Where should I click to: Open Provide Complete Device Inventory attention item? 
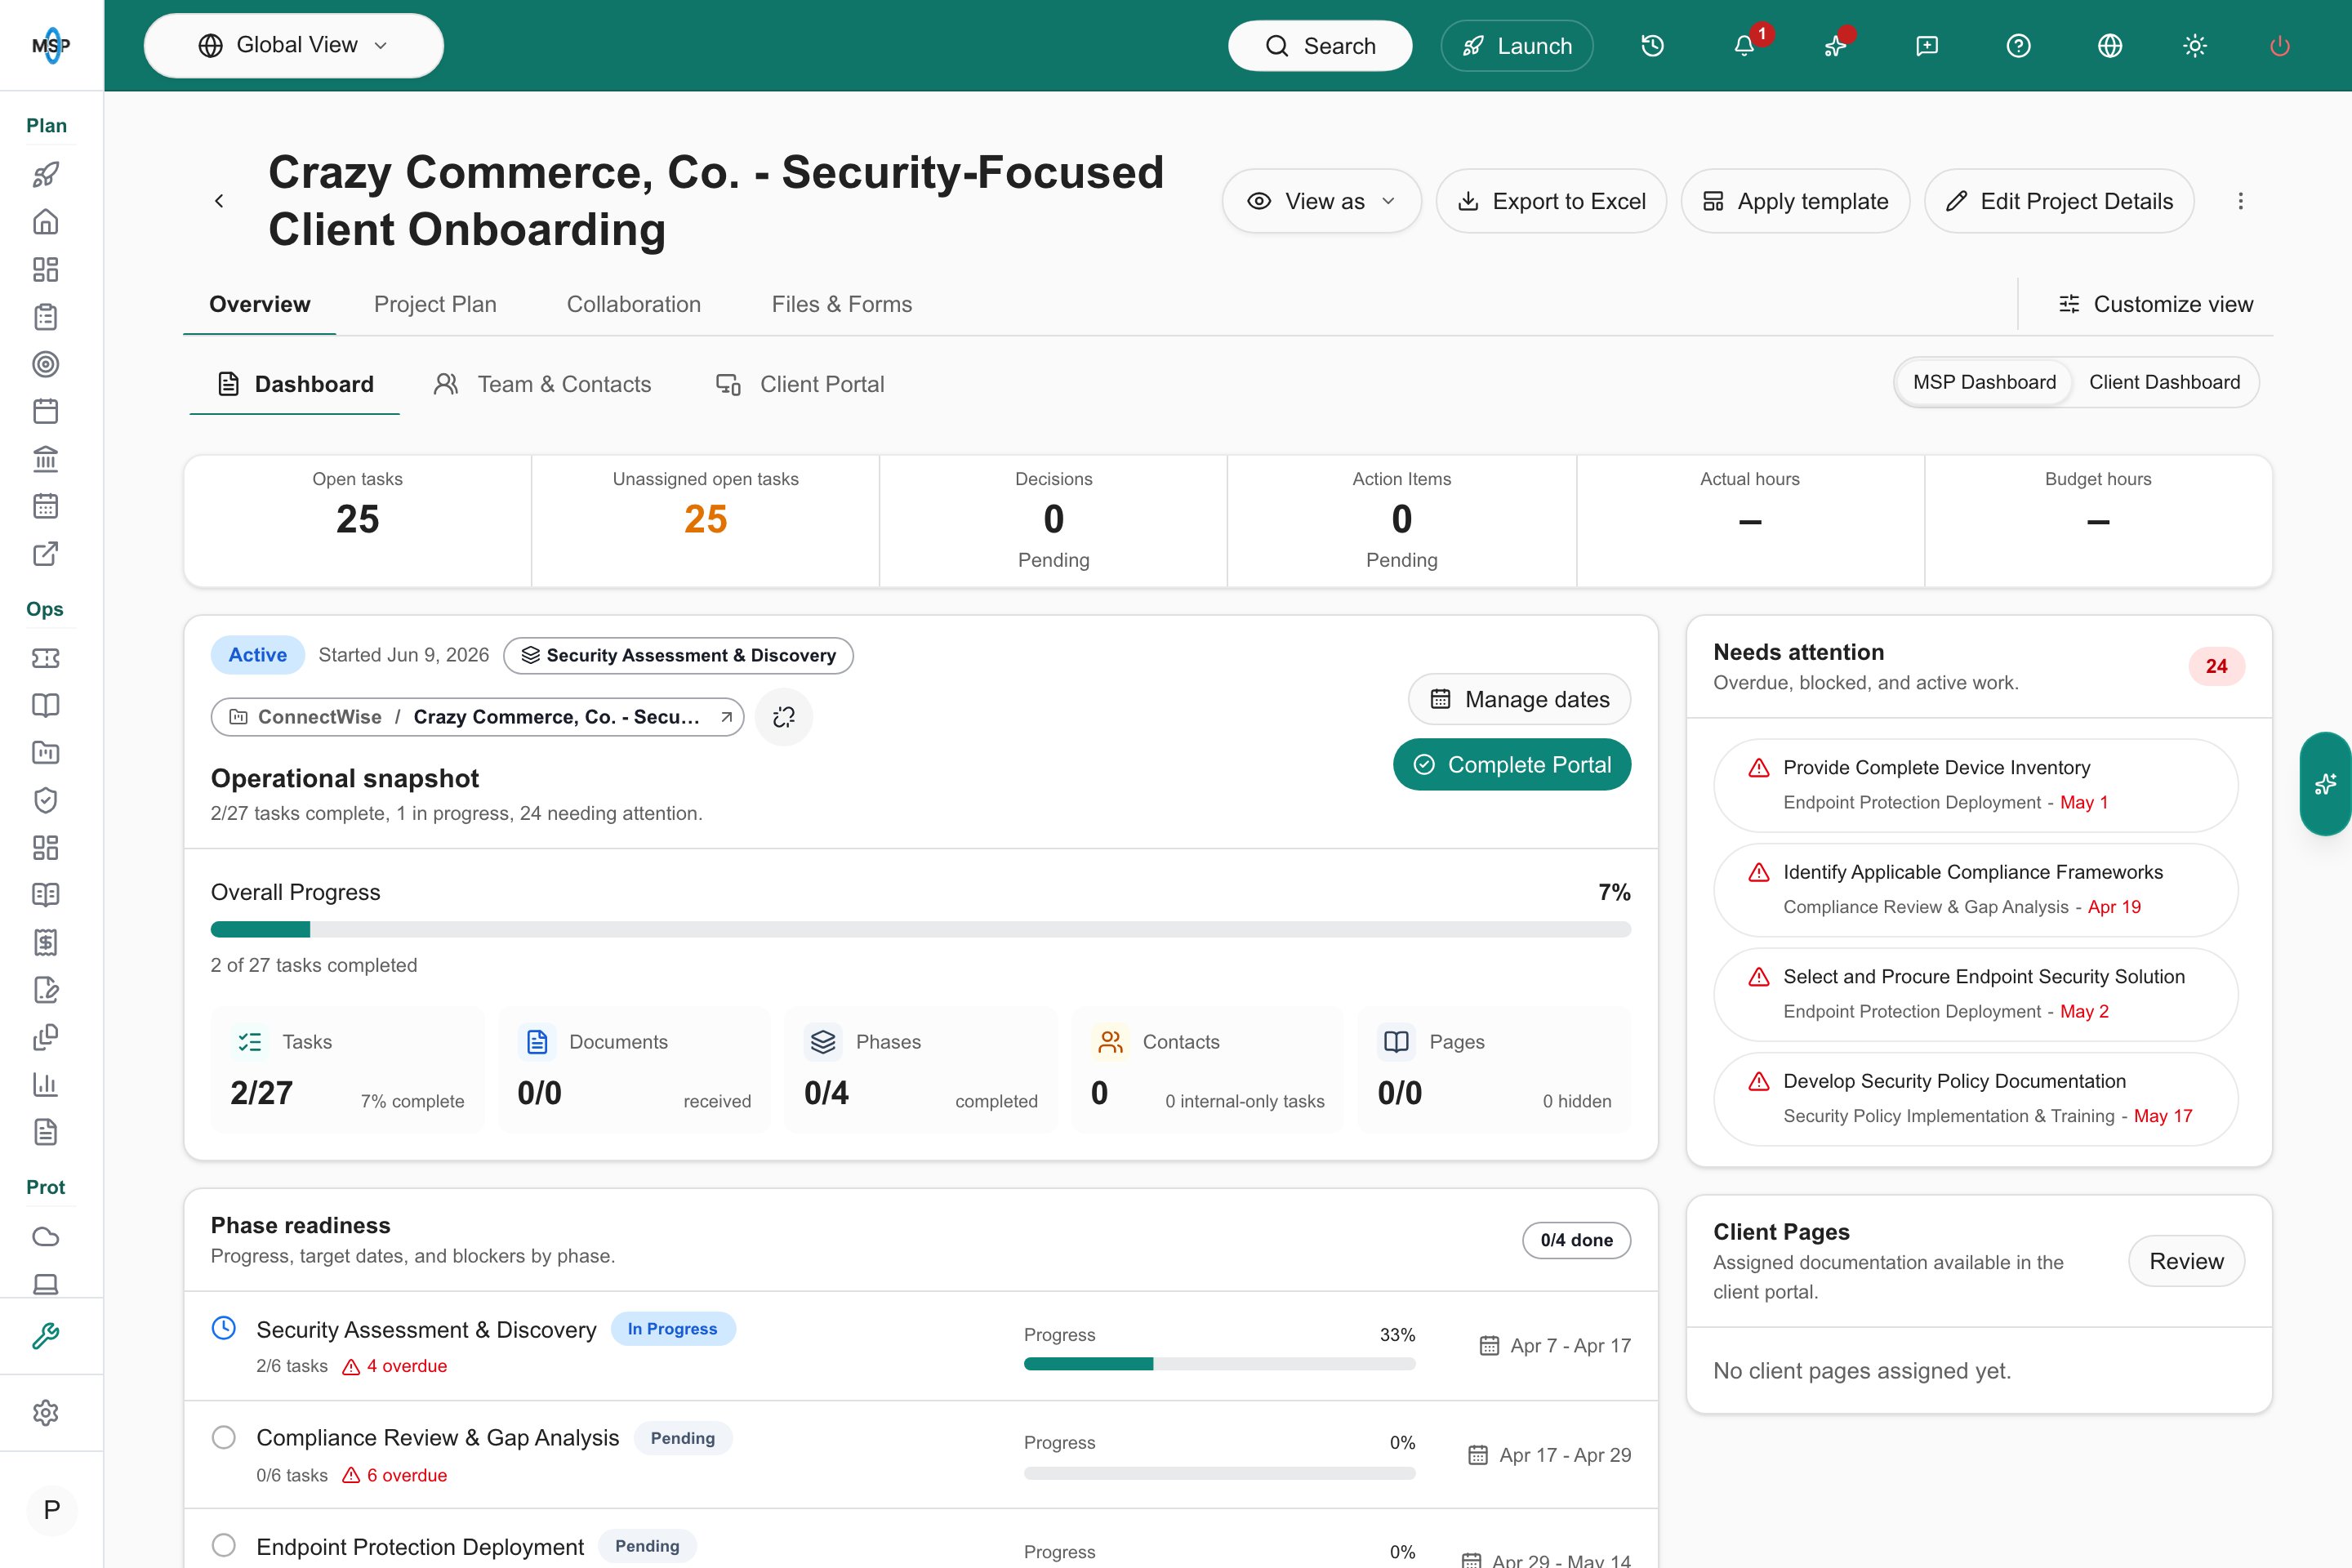pos(1976,785)
